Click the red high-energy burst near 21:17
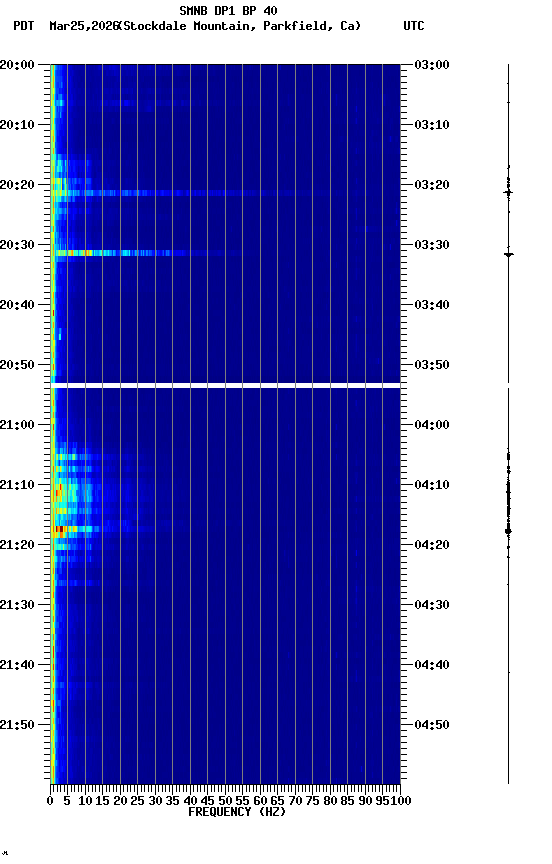 [x=58, y=530]
